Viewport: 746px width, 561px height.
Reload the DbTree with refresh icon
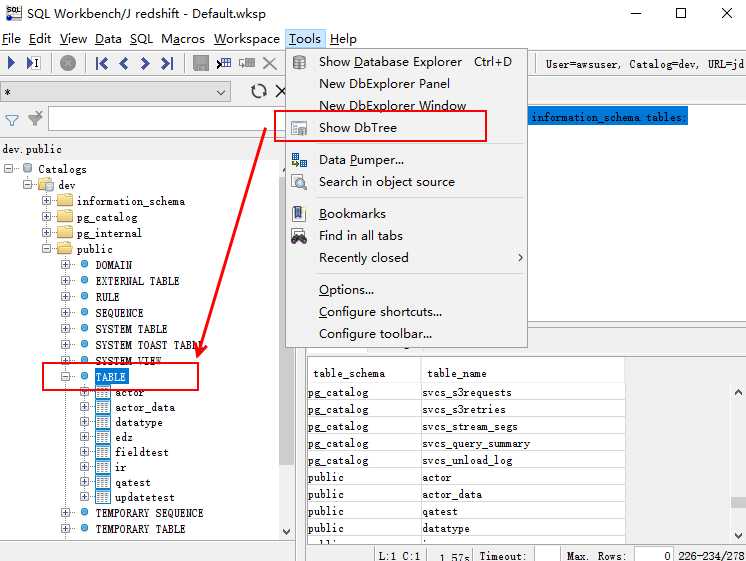pyautogui.click(x=258, y=91)
